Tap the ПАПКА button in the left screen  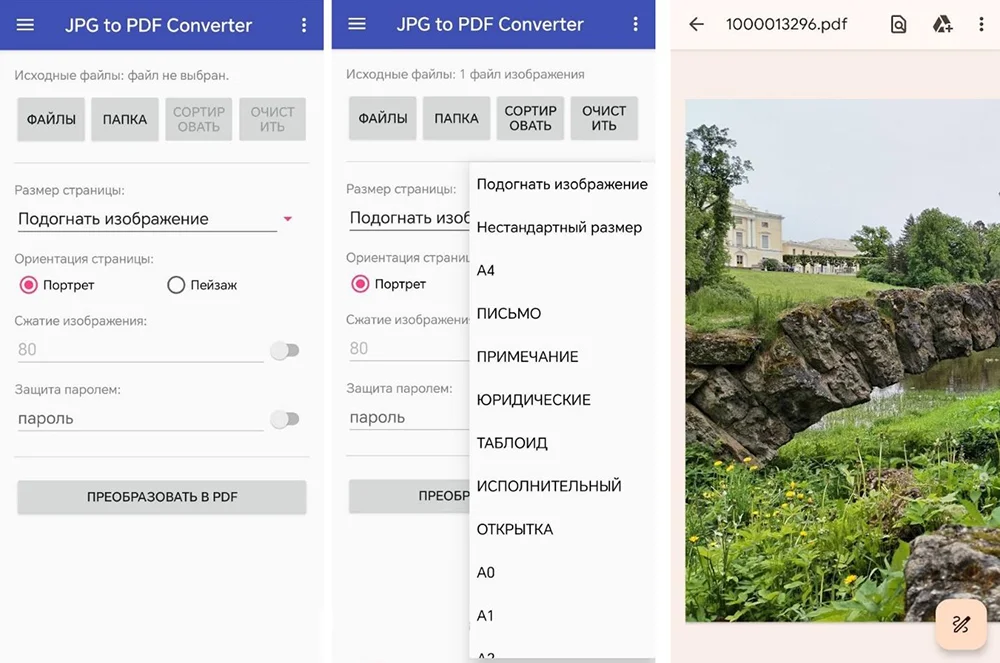click(x=125, y=119)
